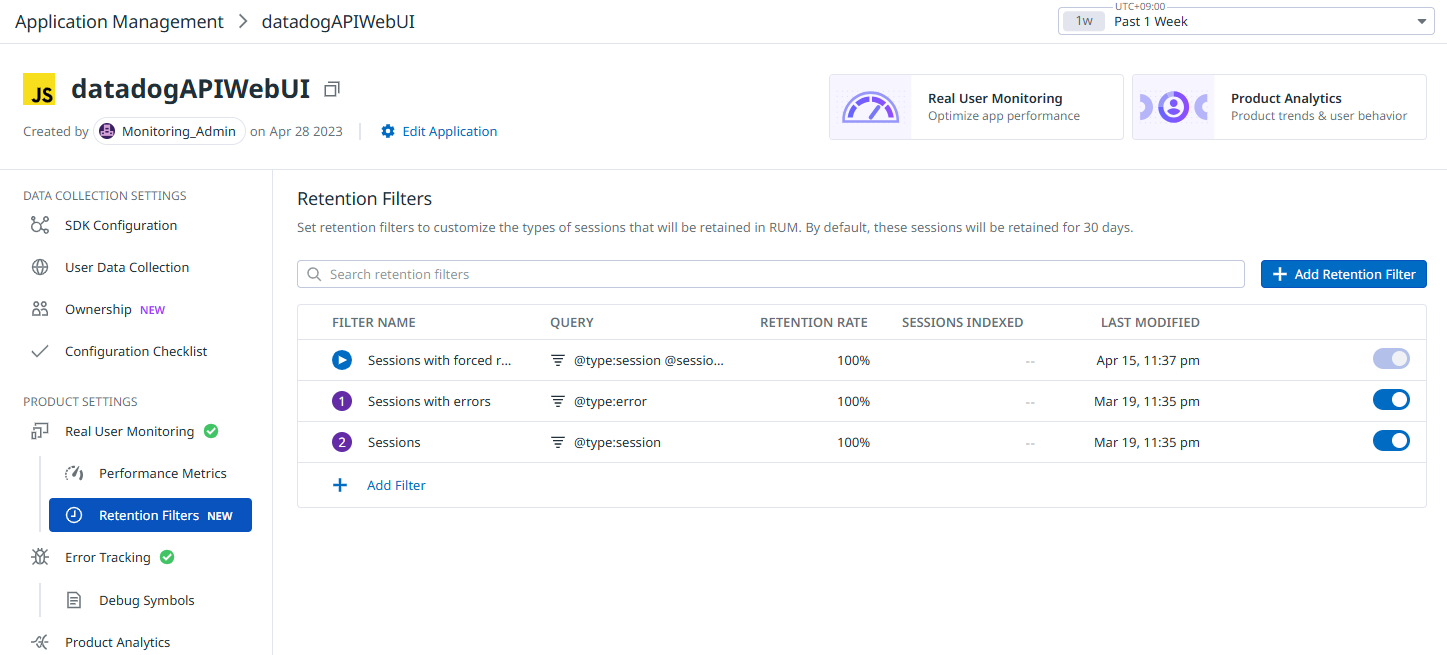The image size is (1447, 655).
Task: Click the JS application logo icon
Action: pos(39,89)
